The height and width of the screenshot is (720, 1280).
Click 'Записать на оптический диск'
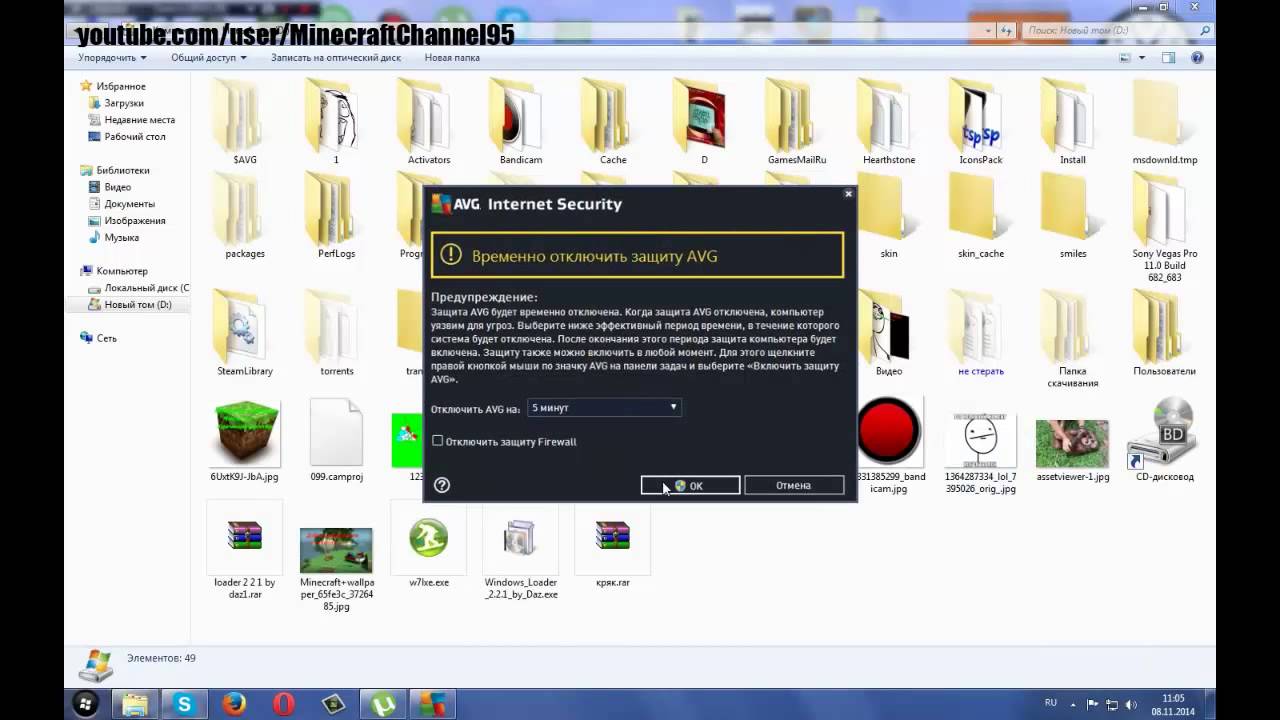tap(336, 58)
